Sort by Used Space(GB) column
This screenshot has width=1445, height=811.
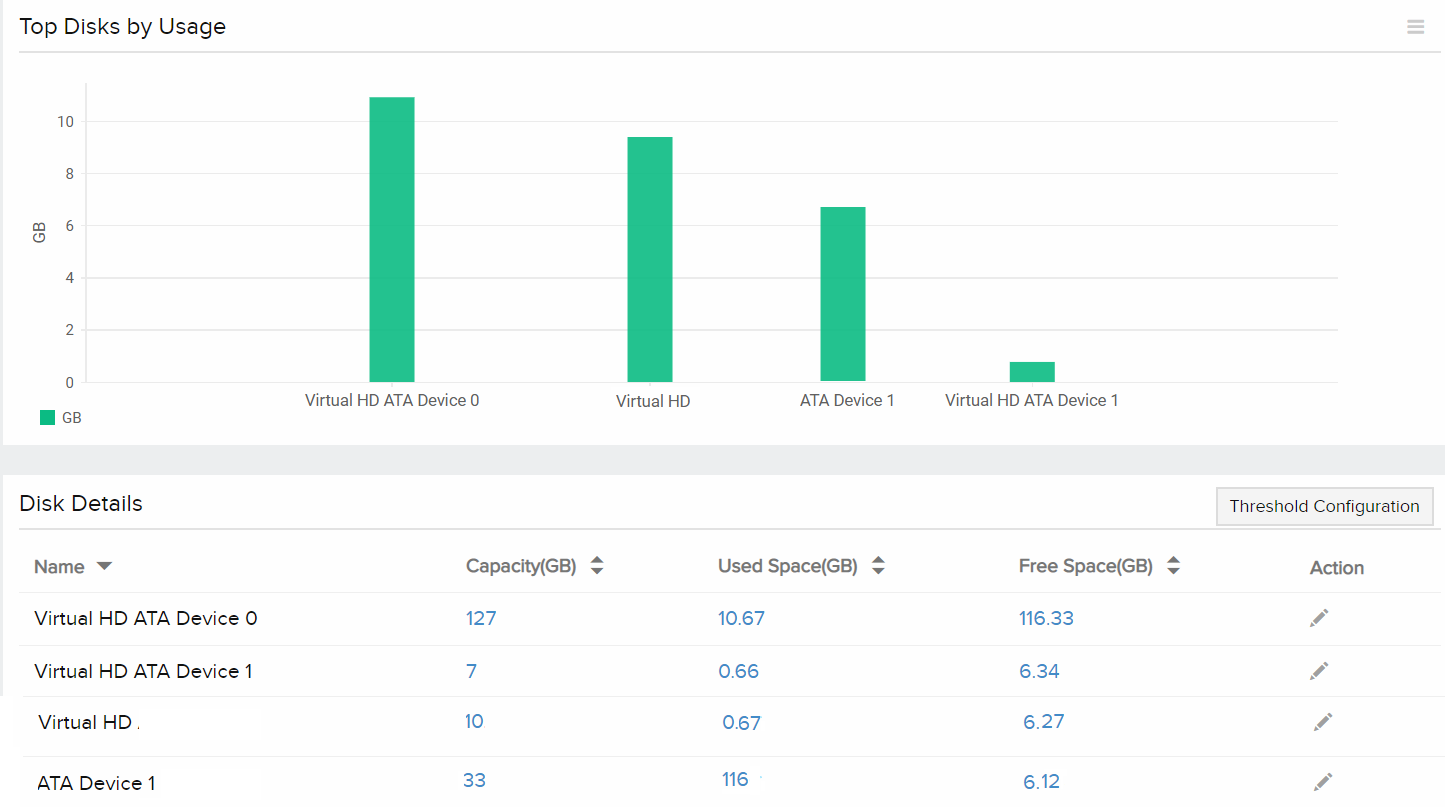tap(878, 566)
